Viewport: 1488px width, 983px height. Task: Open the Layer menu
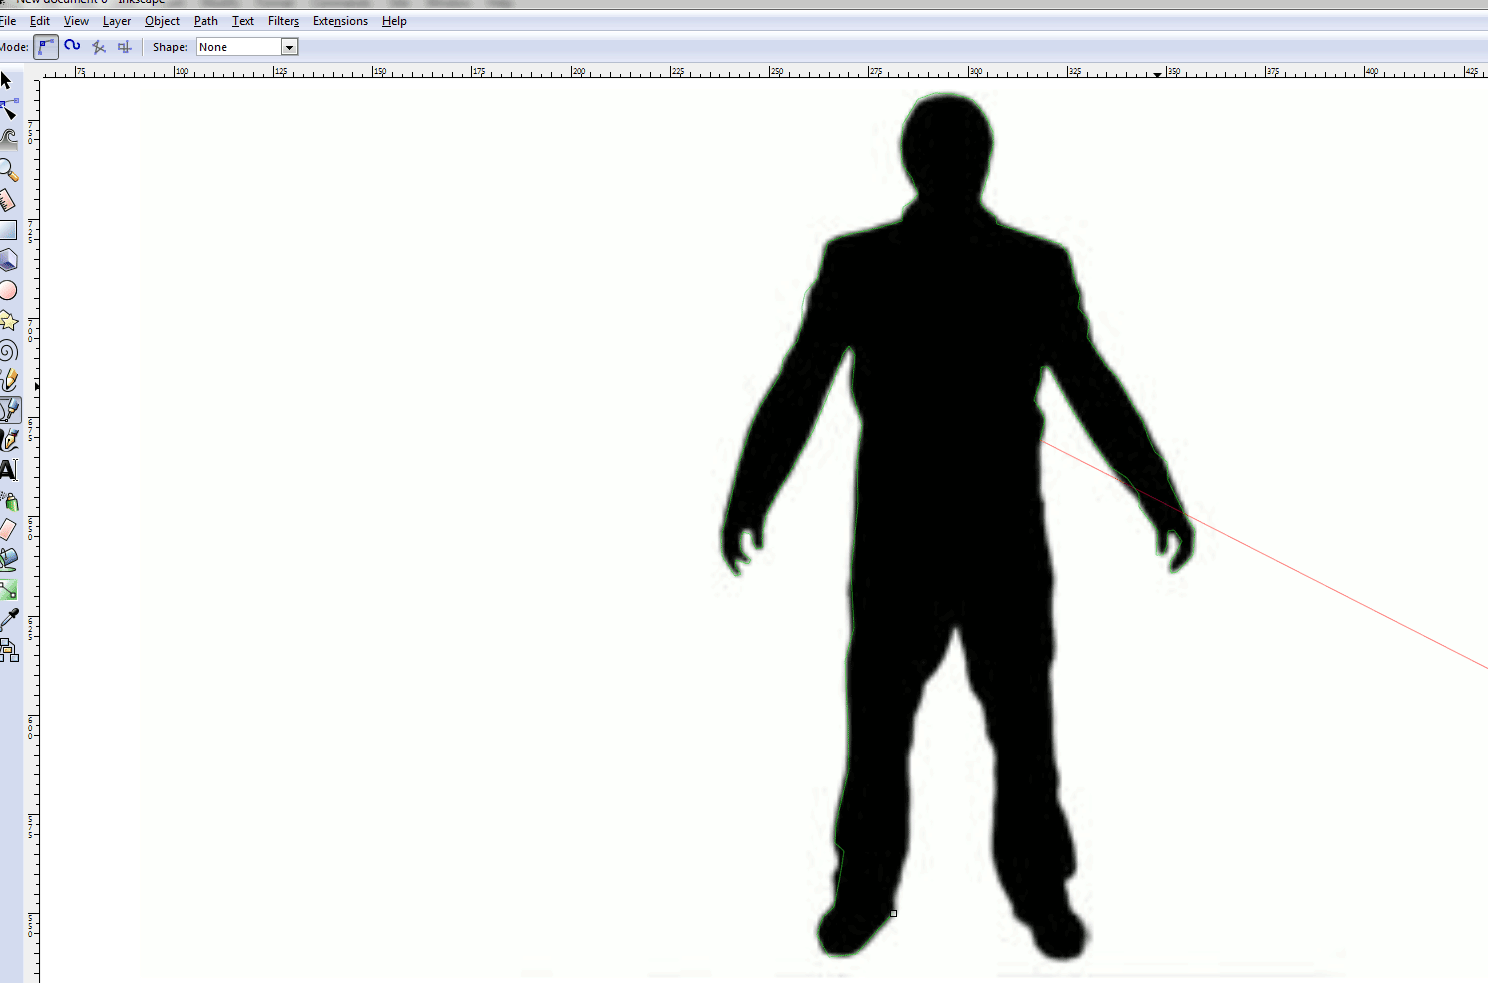(117, 21)
